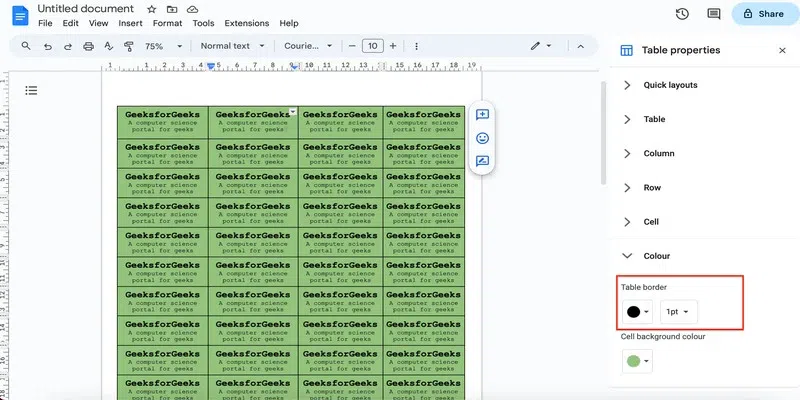Show document outline icon

click(31, 91)
